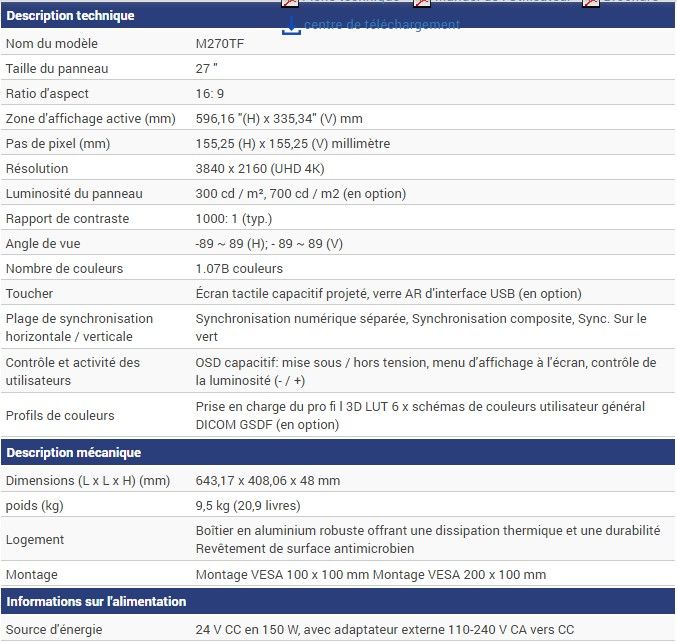Click the Luminosité du panneau label

(x=74, y=194)
